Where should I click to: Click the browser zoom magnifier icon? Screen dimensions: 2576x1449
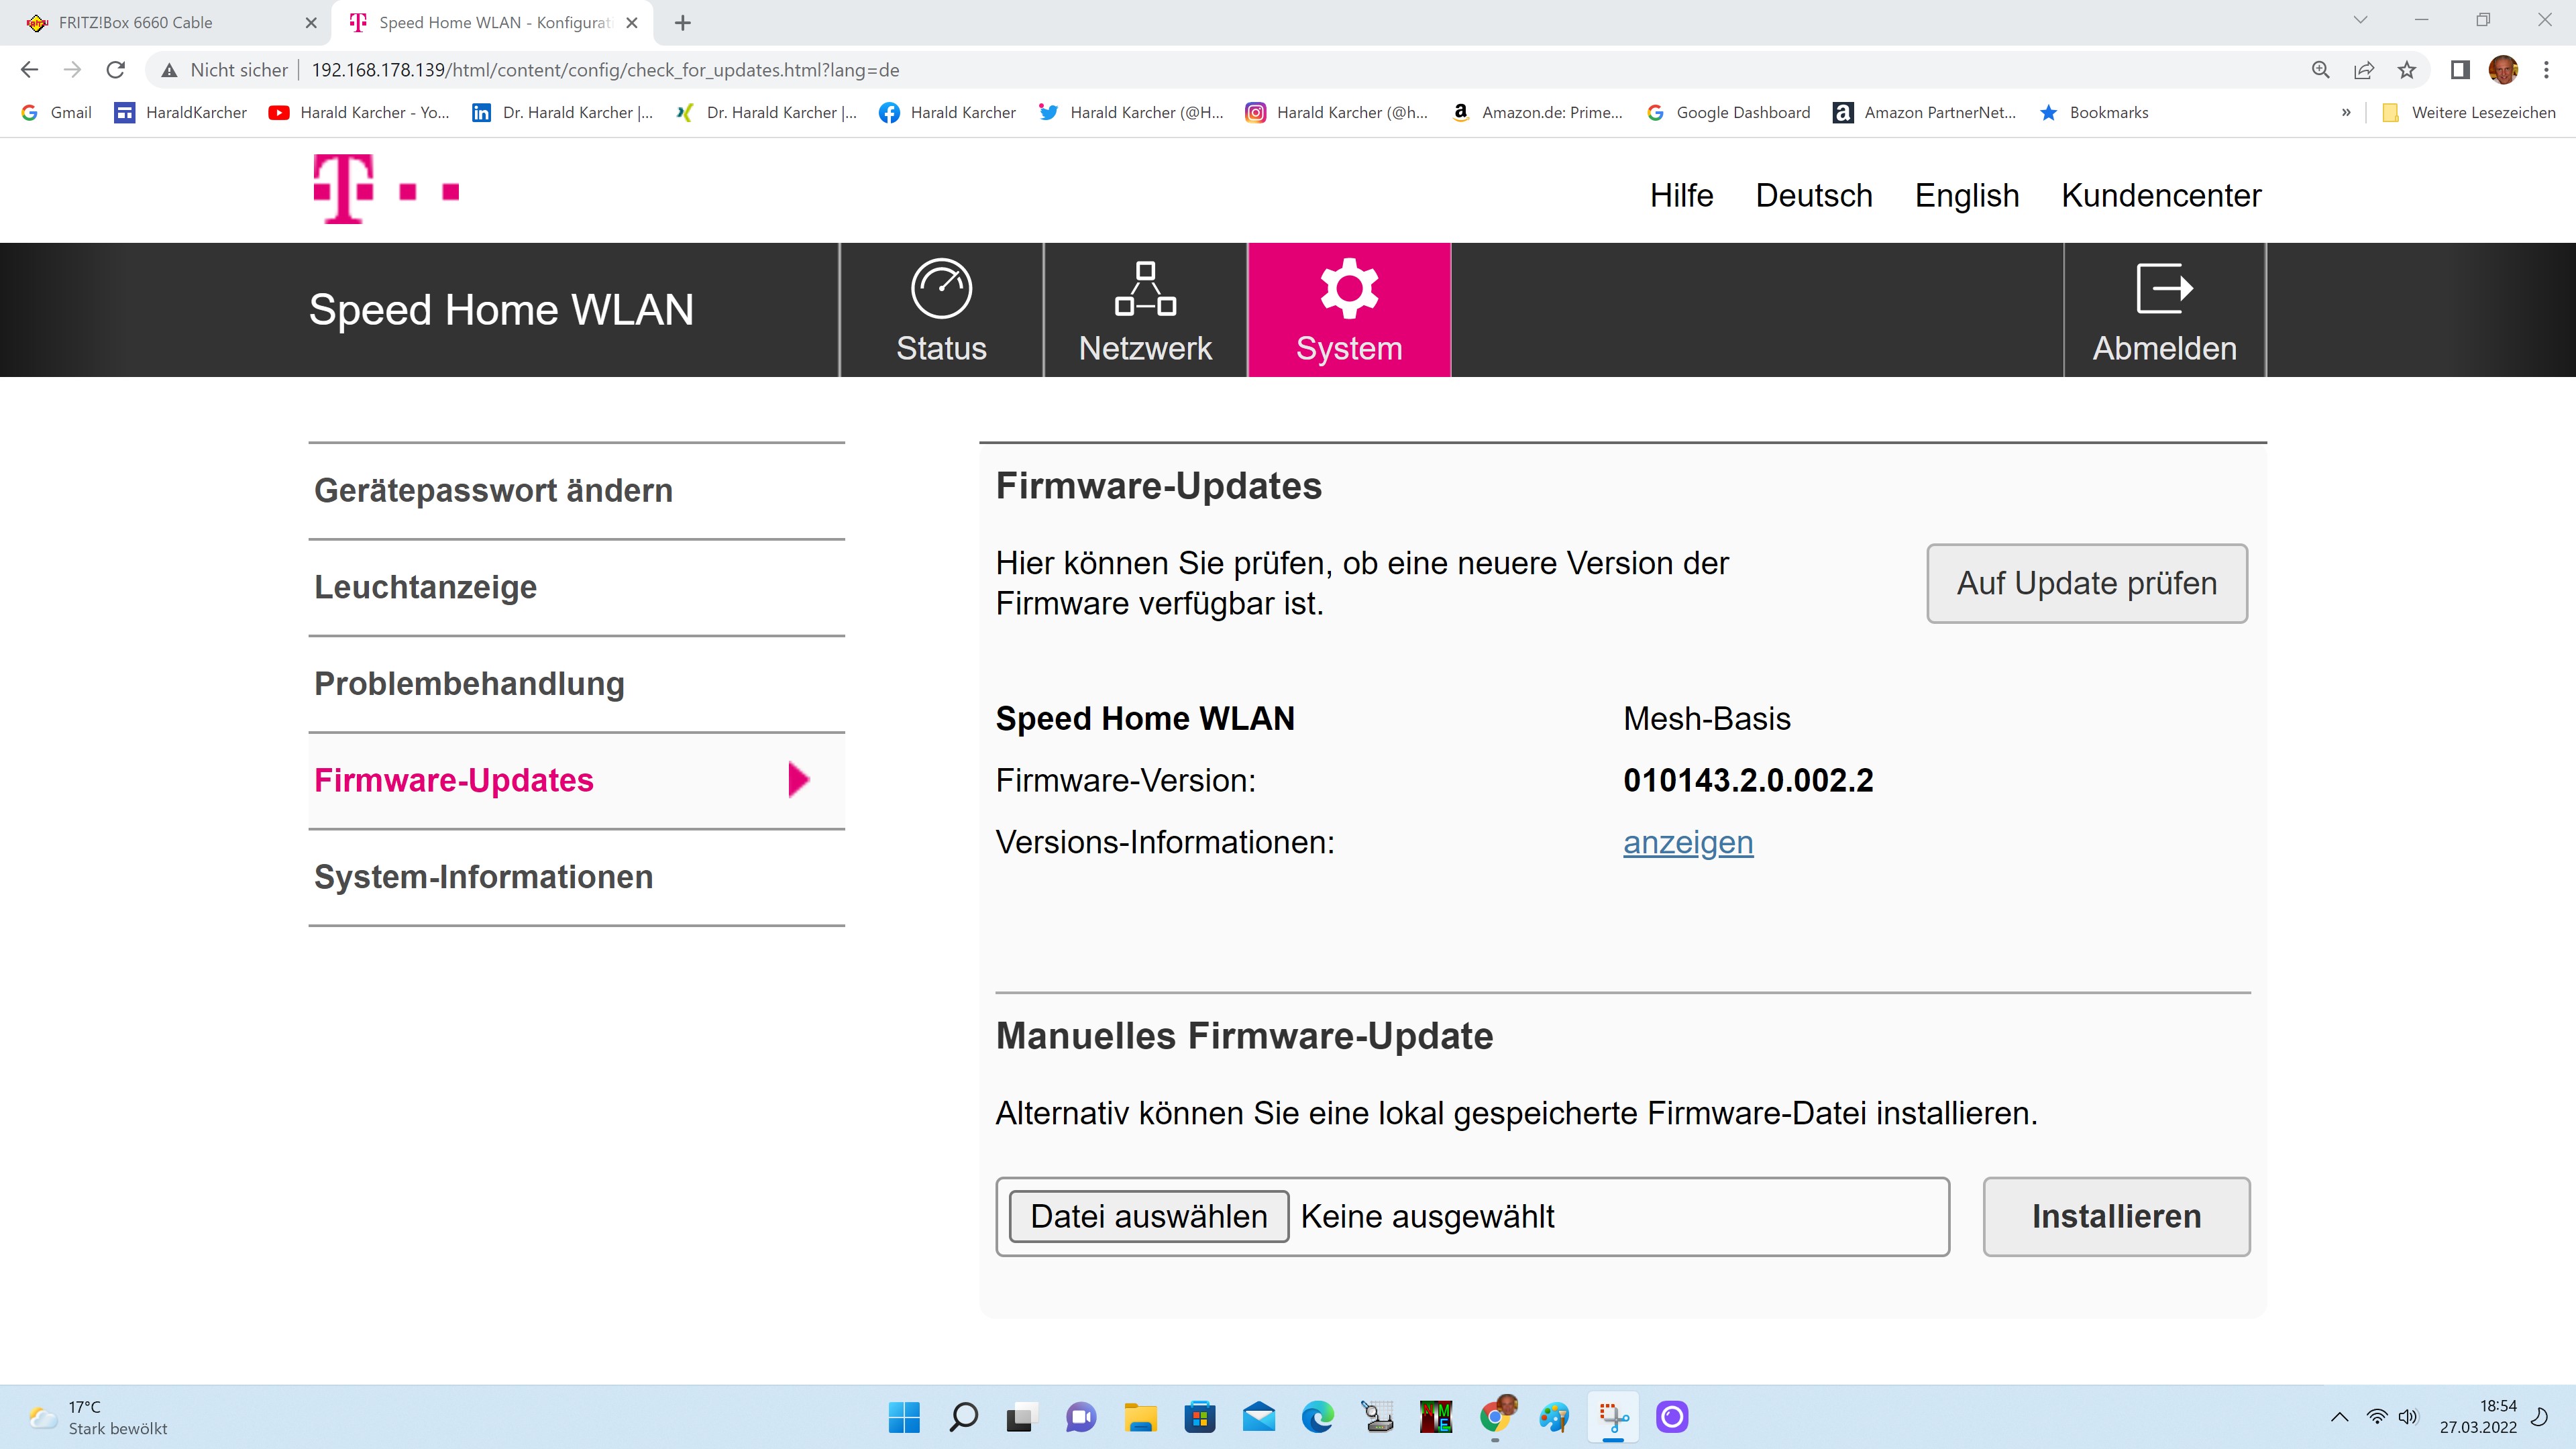click(x=2320, y=70)
